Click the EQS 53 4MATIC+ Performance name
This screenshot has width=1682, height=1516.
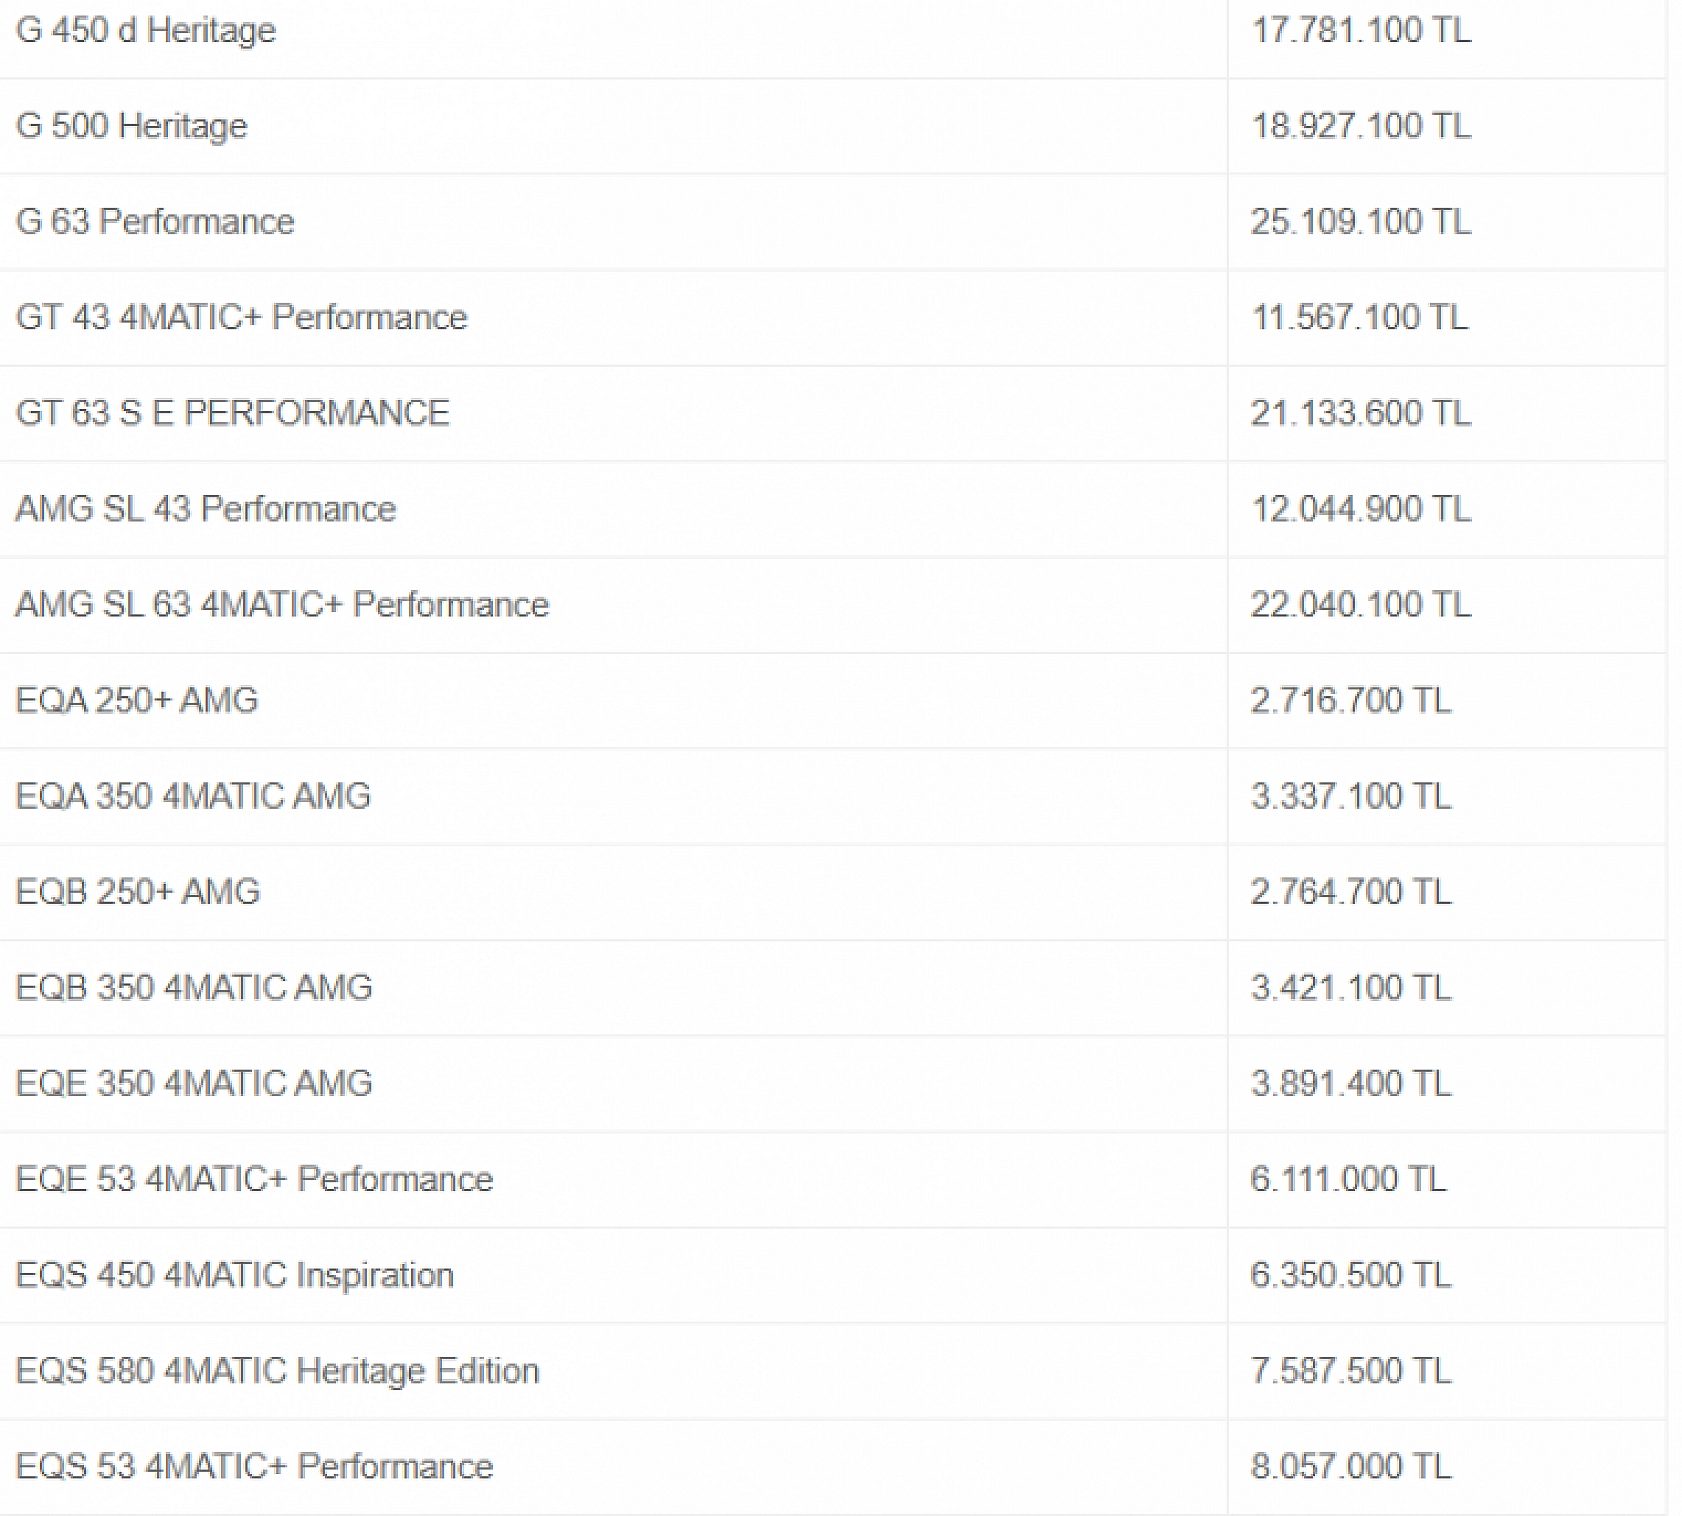click(255, 1467)
